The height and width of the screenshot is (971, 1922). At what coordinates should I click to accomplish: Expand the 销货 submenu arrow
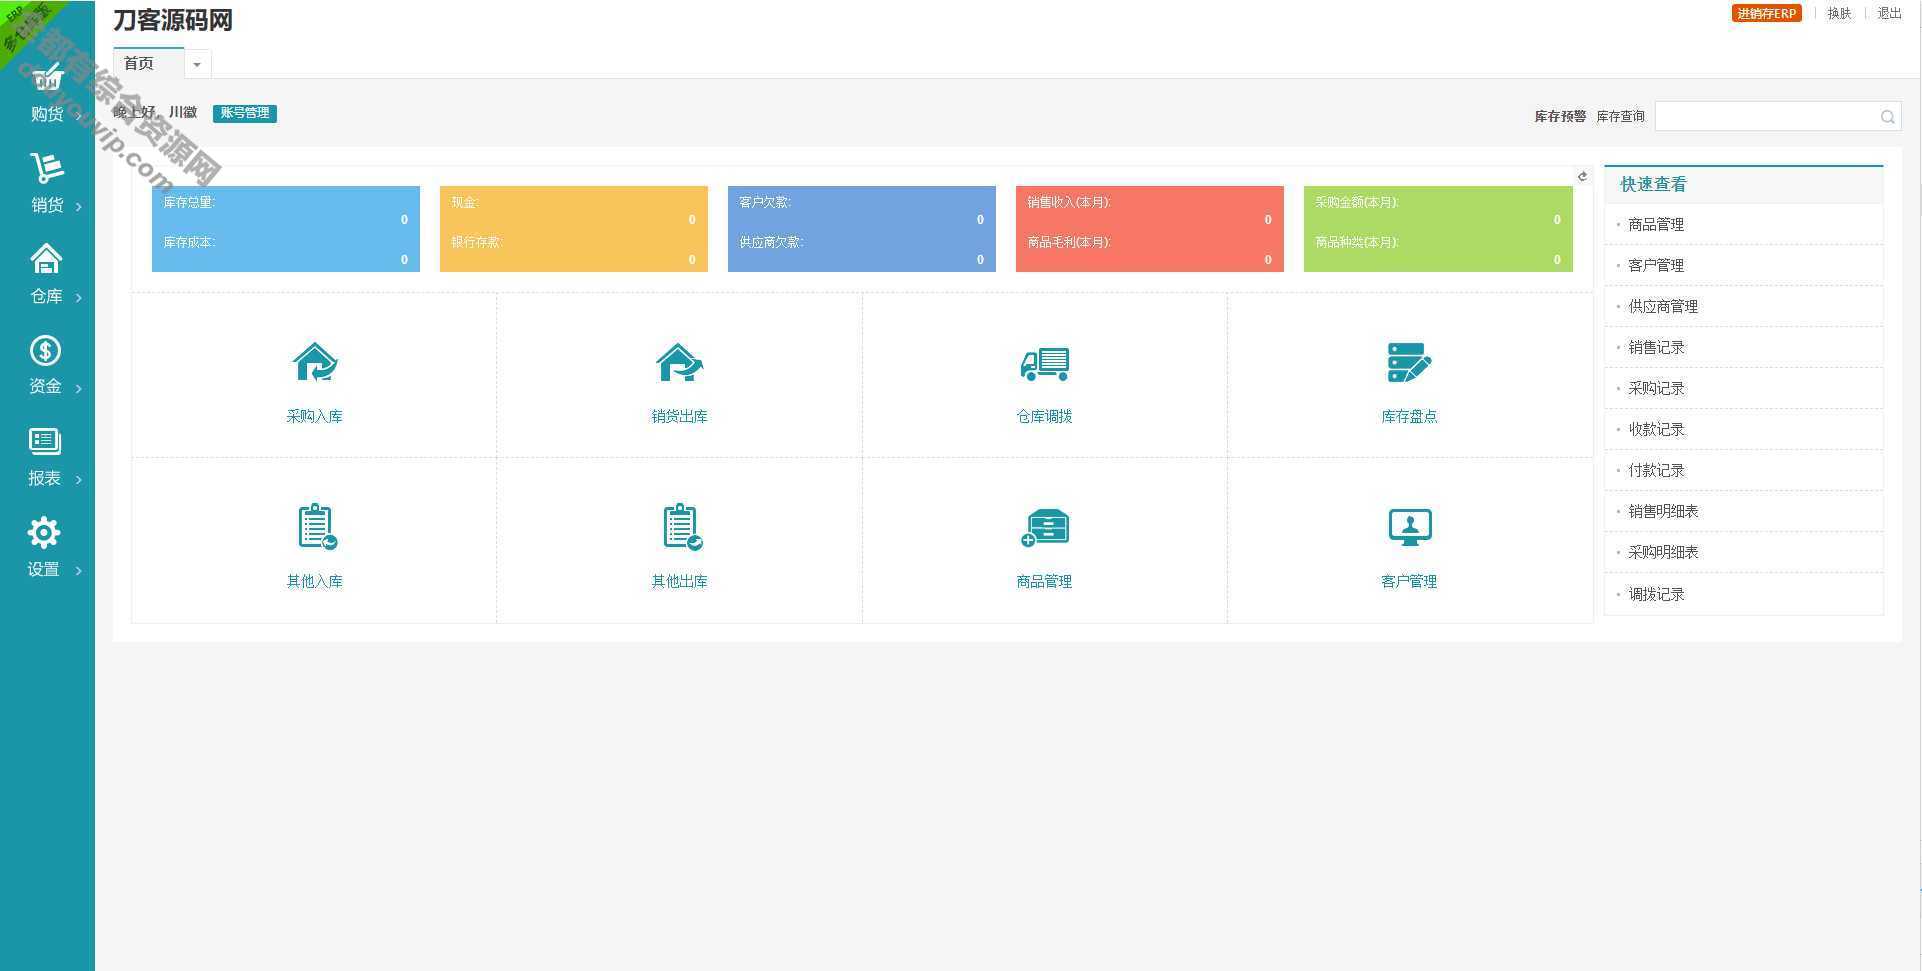click(79, 206)
